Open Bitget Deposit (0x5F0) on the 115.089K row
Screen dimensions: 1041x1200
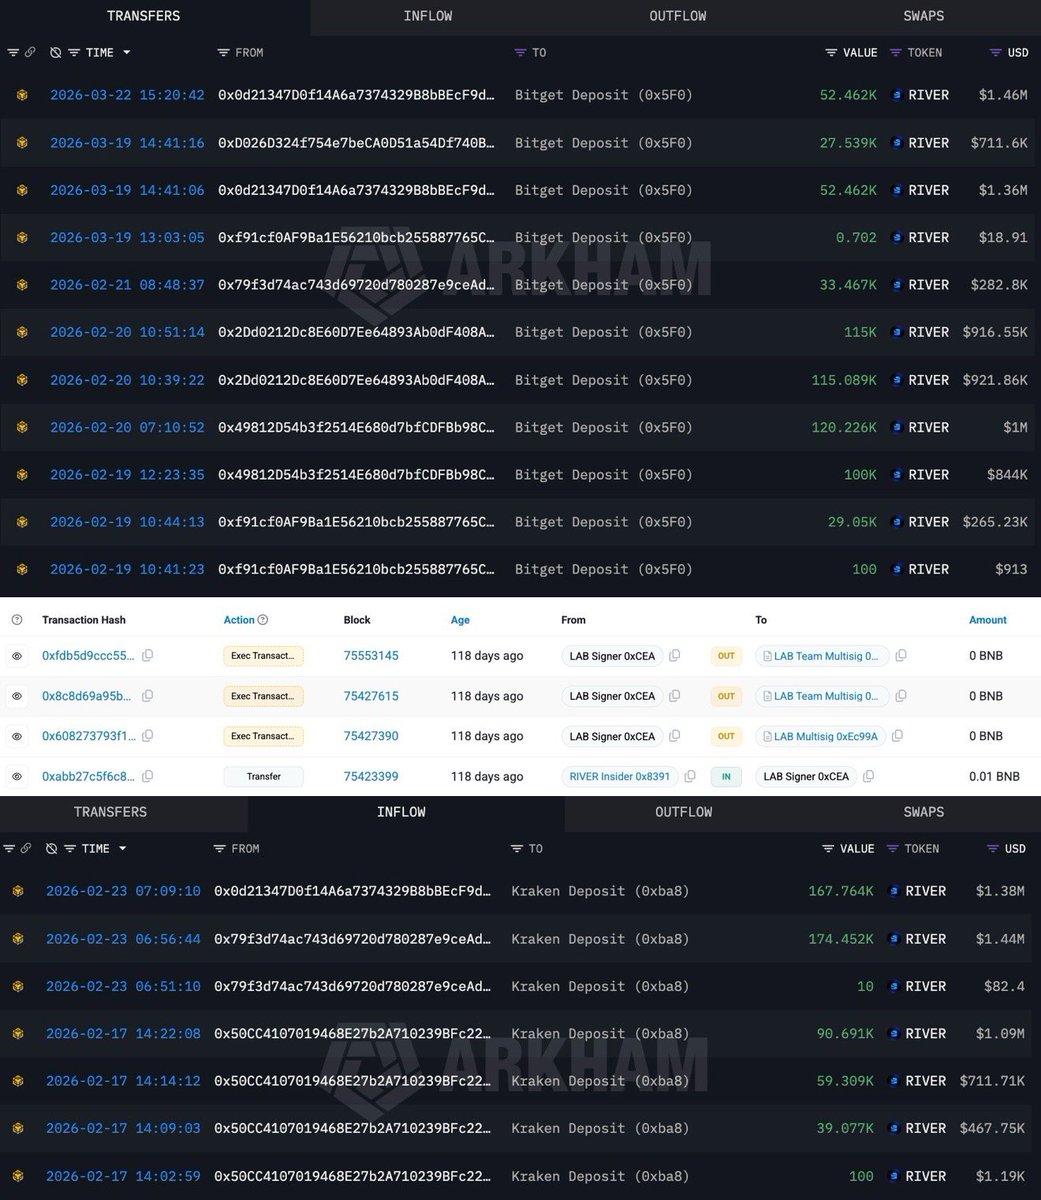[x=604, y=380]
